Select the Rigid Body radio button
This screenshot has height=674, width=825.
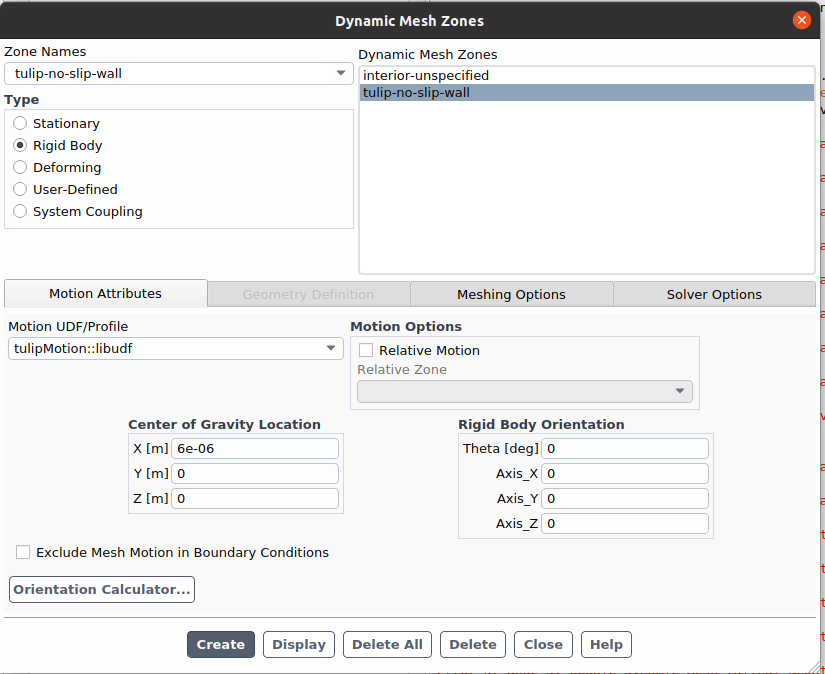[x=20, y=146]
